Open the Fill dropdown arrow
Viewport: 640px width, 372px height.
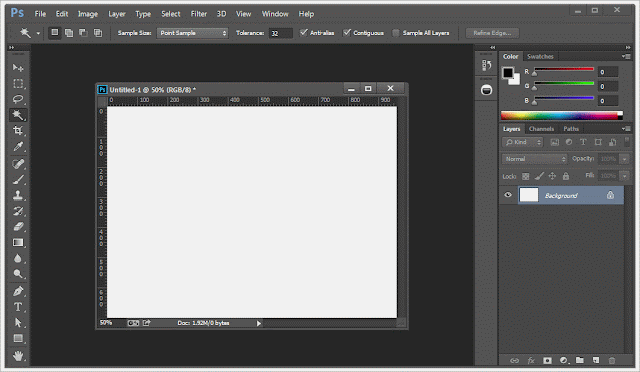coord(624,176)
